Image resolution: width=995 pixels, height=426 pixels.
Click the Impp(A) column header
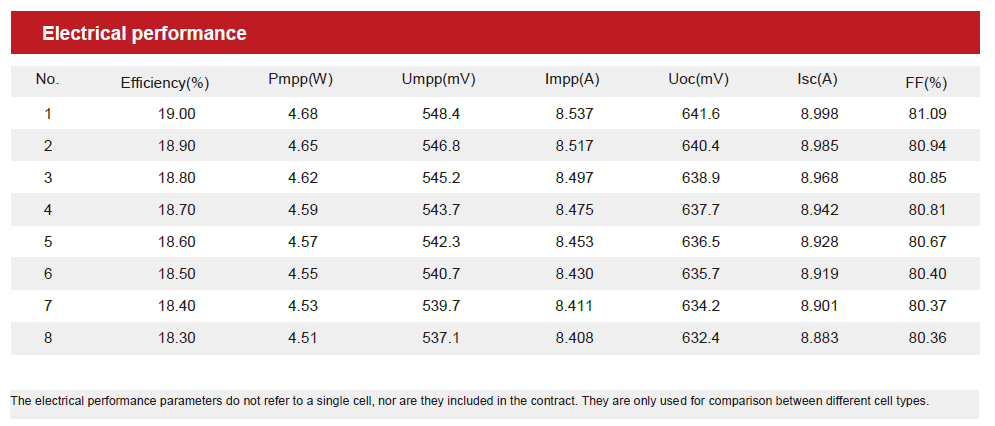[x=572, y=80]
